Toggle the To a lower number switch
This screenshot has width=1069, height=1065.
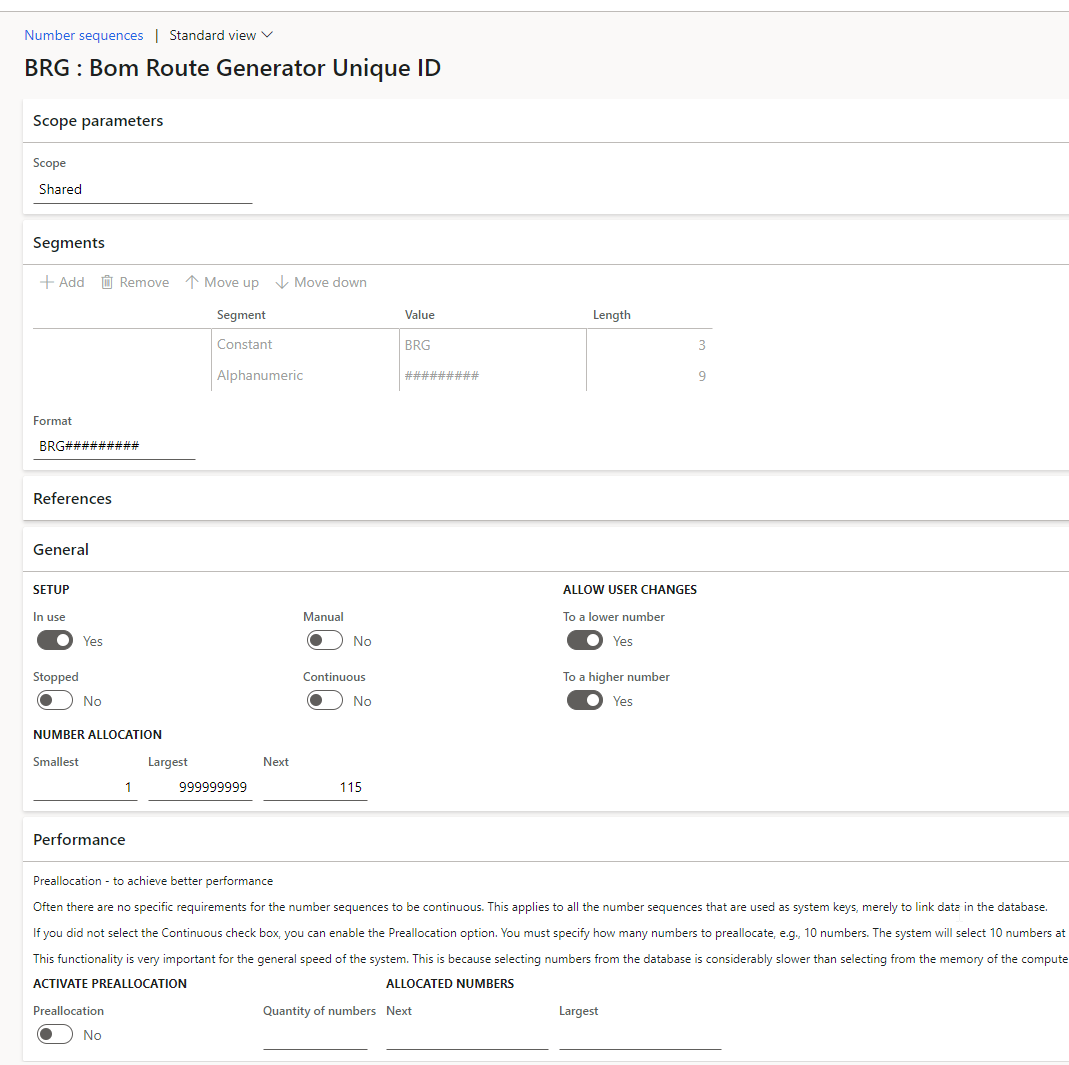[584, 640]
